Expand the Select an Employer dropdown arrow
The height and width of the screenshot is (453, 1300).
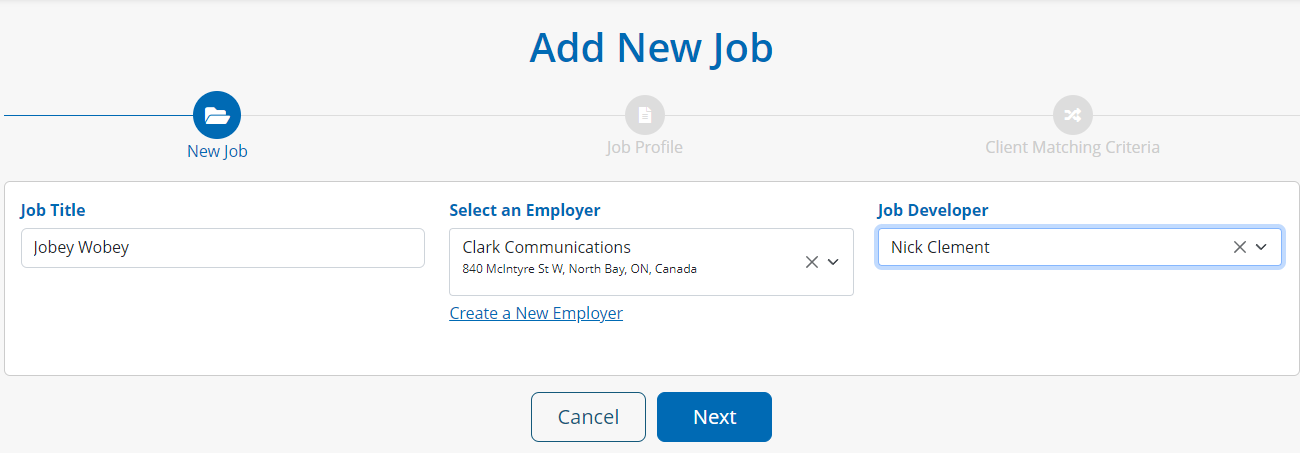tap(833, 262)
